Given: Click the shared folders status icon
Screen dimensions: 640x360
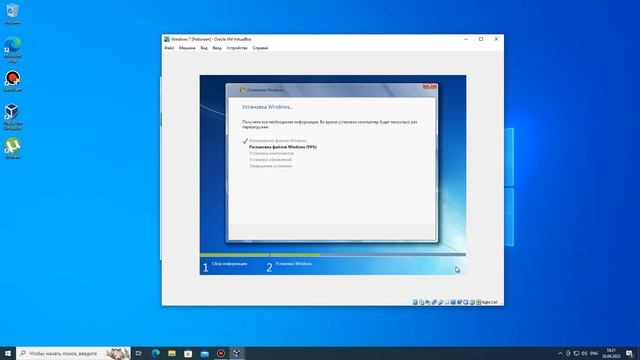Looking at the screenshot, I should coord(447,302).
